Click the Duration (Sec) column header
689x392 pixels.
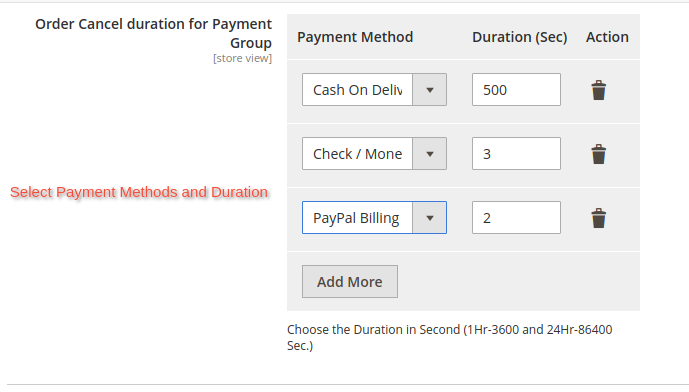[519, 37]
